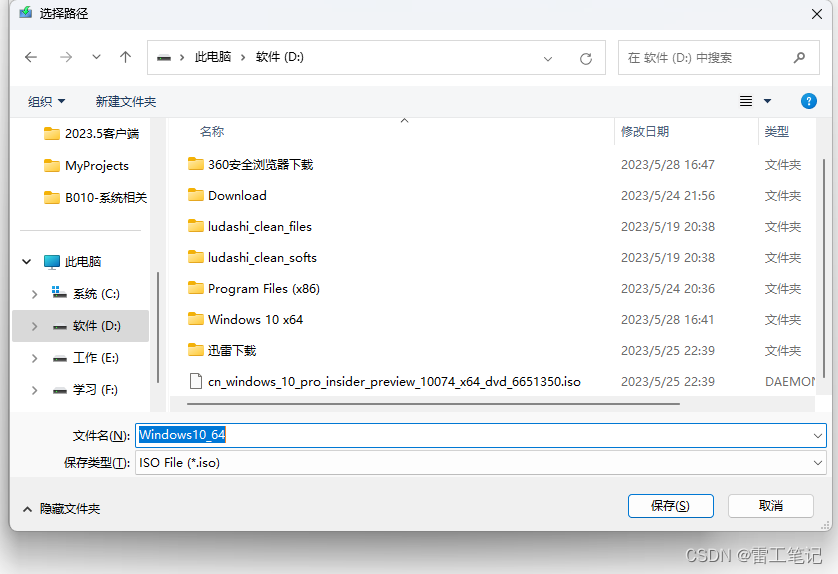
Task: Select the Windows 10 x64 folder icon
Action: click(196, 319)
